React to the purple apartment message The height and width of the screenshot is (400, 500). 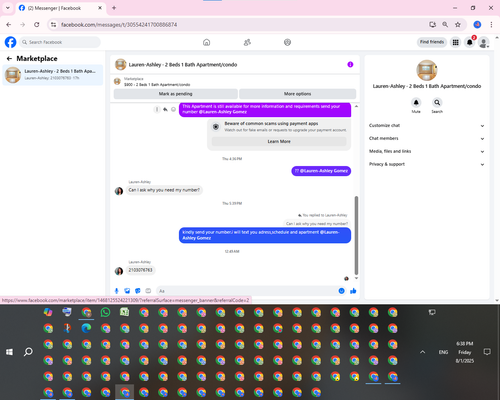(173, 109)
